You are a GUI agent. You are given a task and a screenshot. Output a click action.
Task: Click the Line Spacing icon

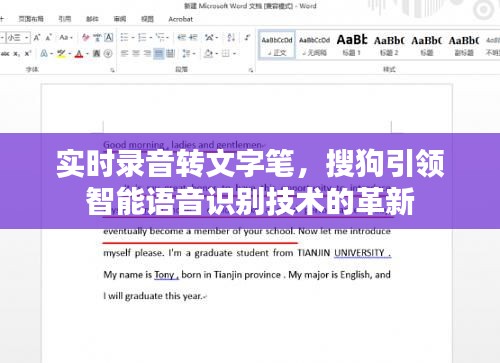(x=186, y=53)
